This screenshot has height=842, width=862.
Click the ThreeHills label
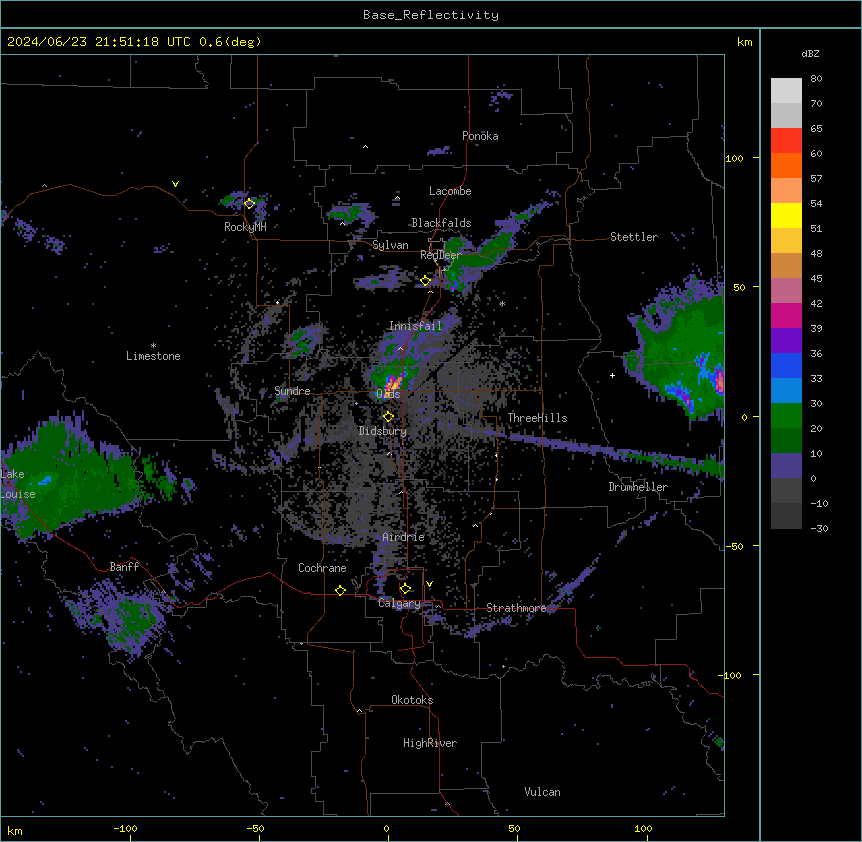click(538, 418)
